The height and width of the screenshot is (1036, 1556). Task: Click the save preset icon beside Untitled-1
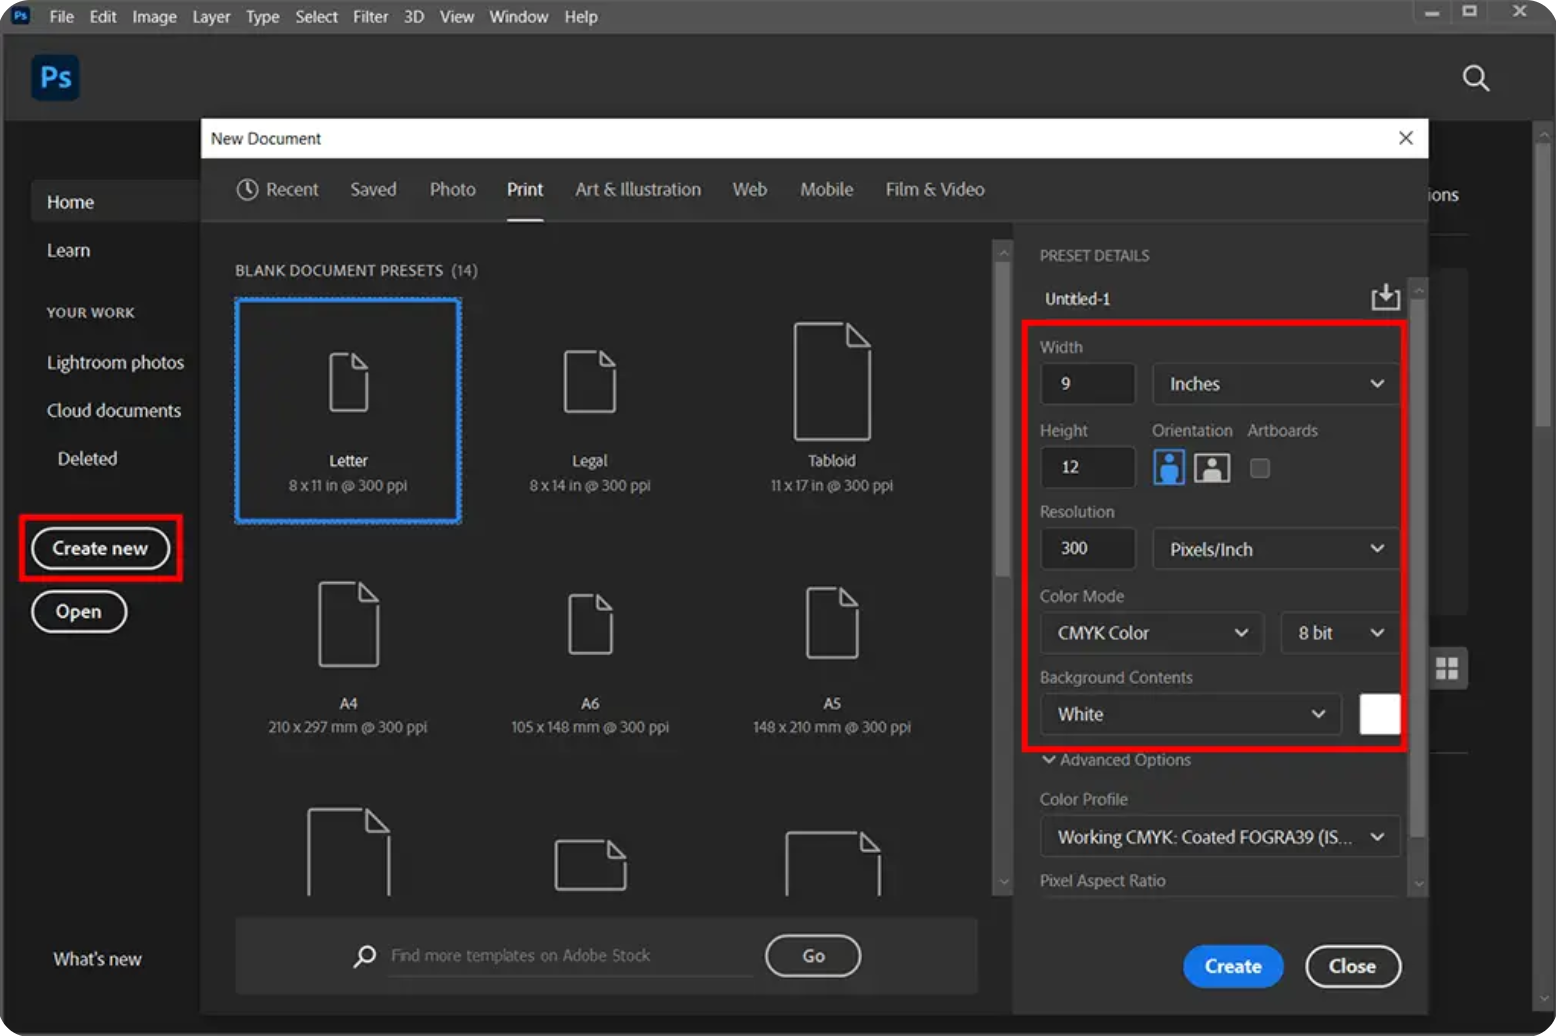coord(1385,296)
